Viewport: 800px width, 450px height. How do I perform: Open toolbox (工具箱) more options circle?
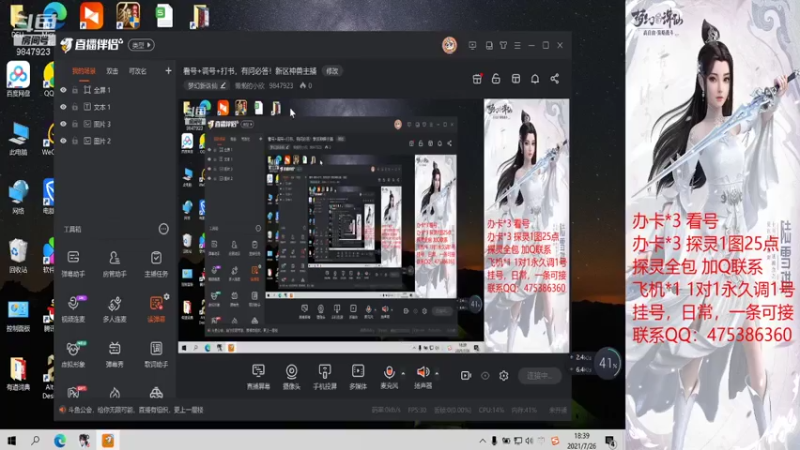click(x=163, y=229)
